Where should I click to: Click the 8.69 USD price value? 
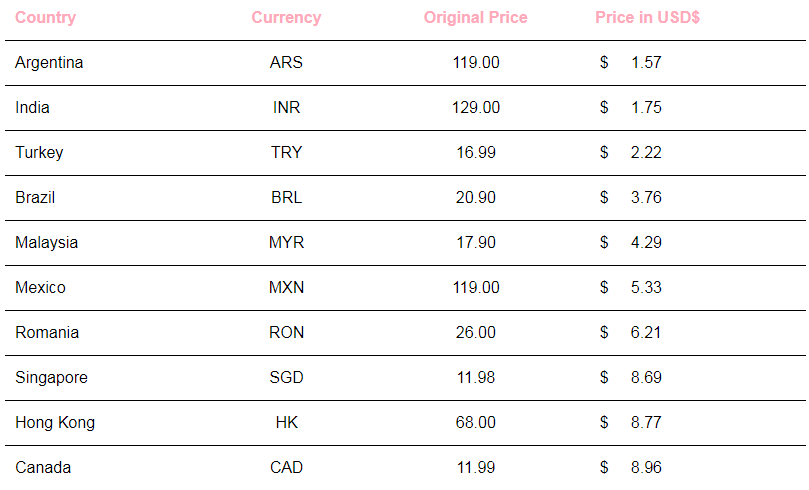646,377
